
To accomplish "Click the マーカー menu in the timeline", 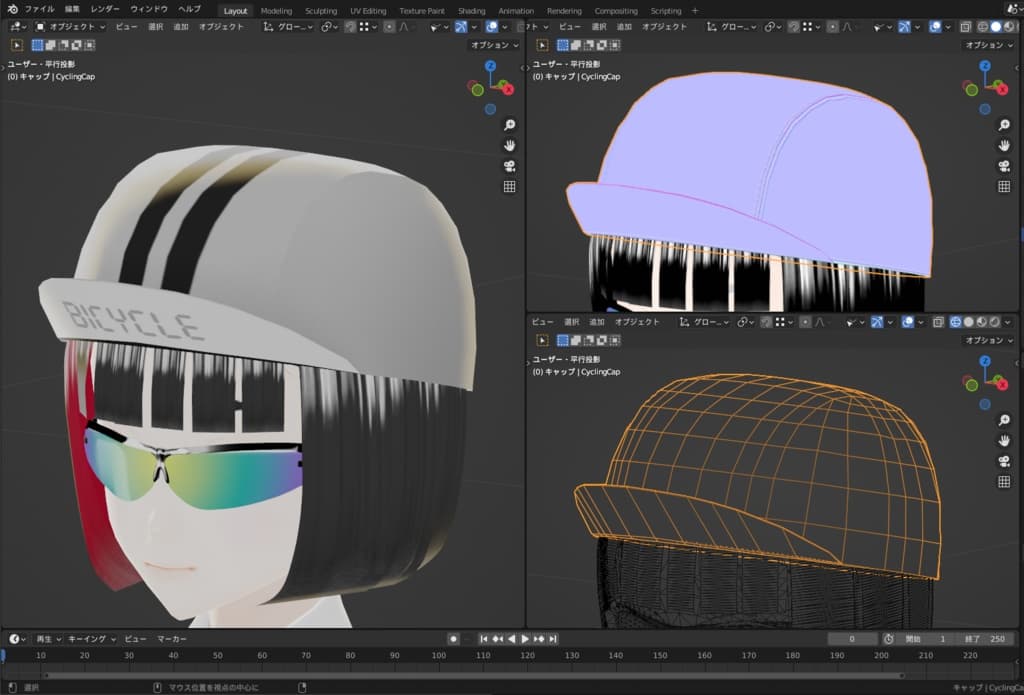I will coord(172,638).
